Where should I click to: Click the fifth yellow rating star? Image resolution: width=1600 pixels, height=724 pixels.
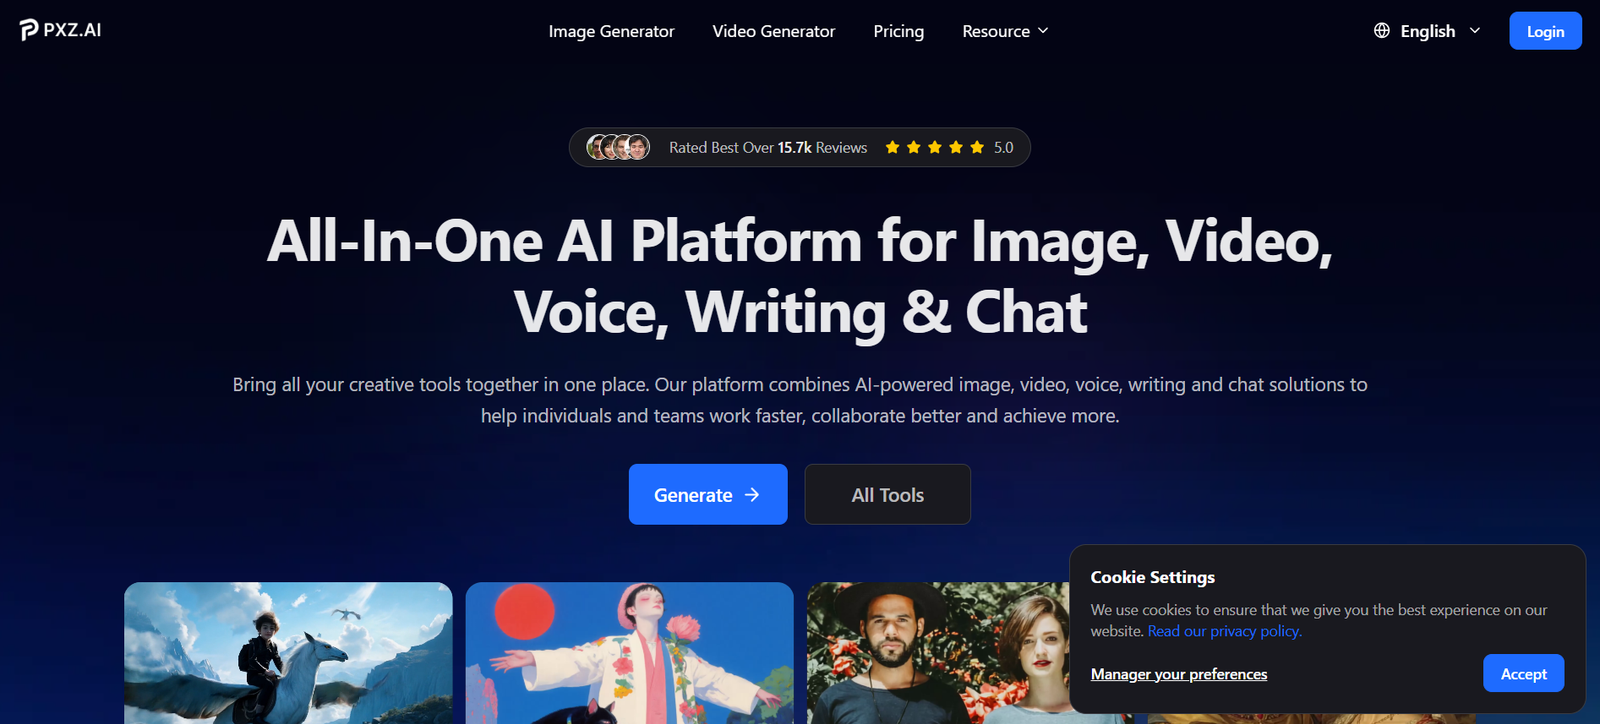pyautogui.click(x=977, y=148)
